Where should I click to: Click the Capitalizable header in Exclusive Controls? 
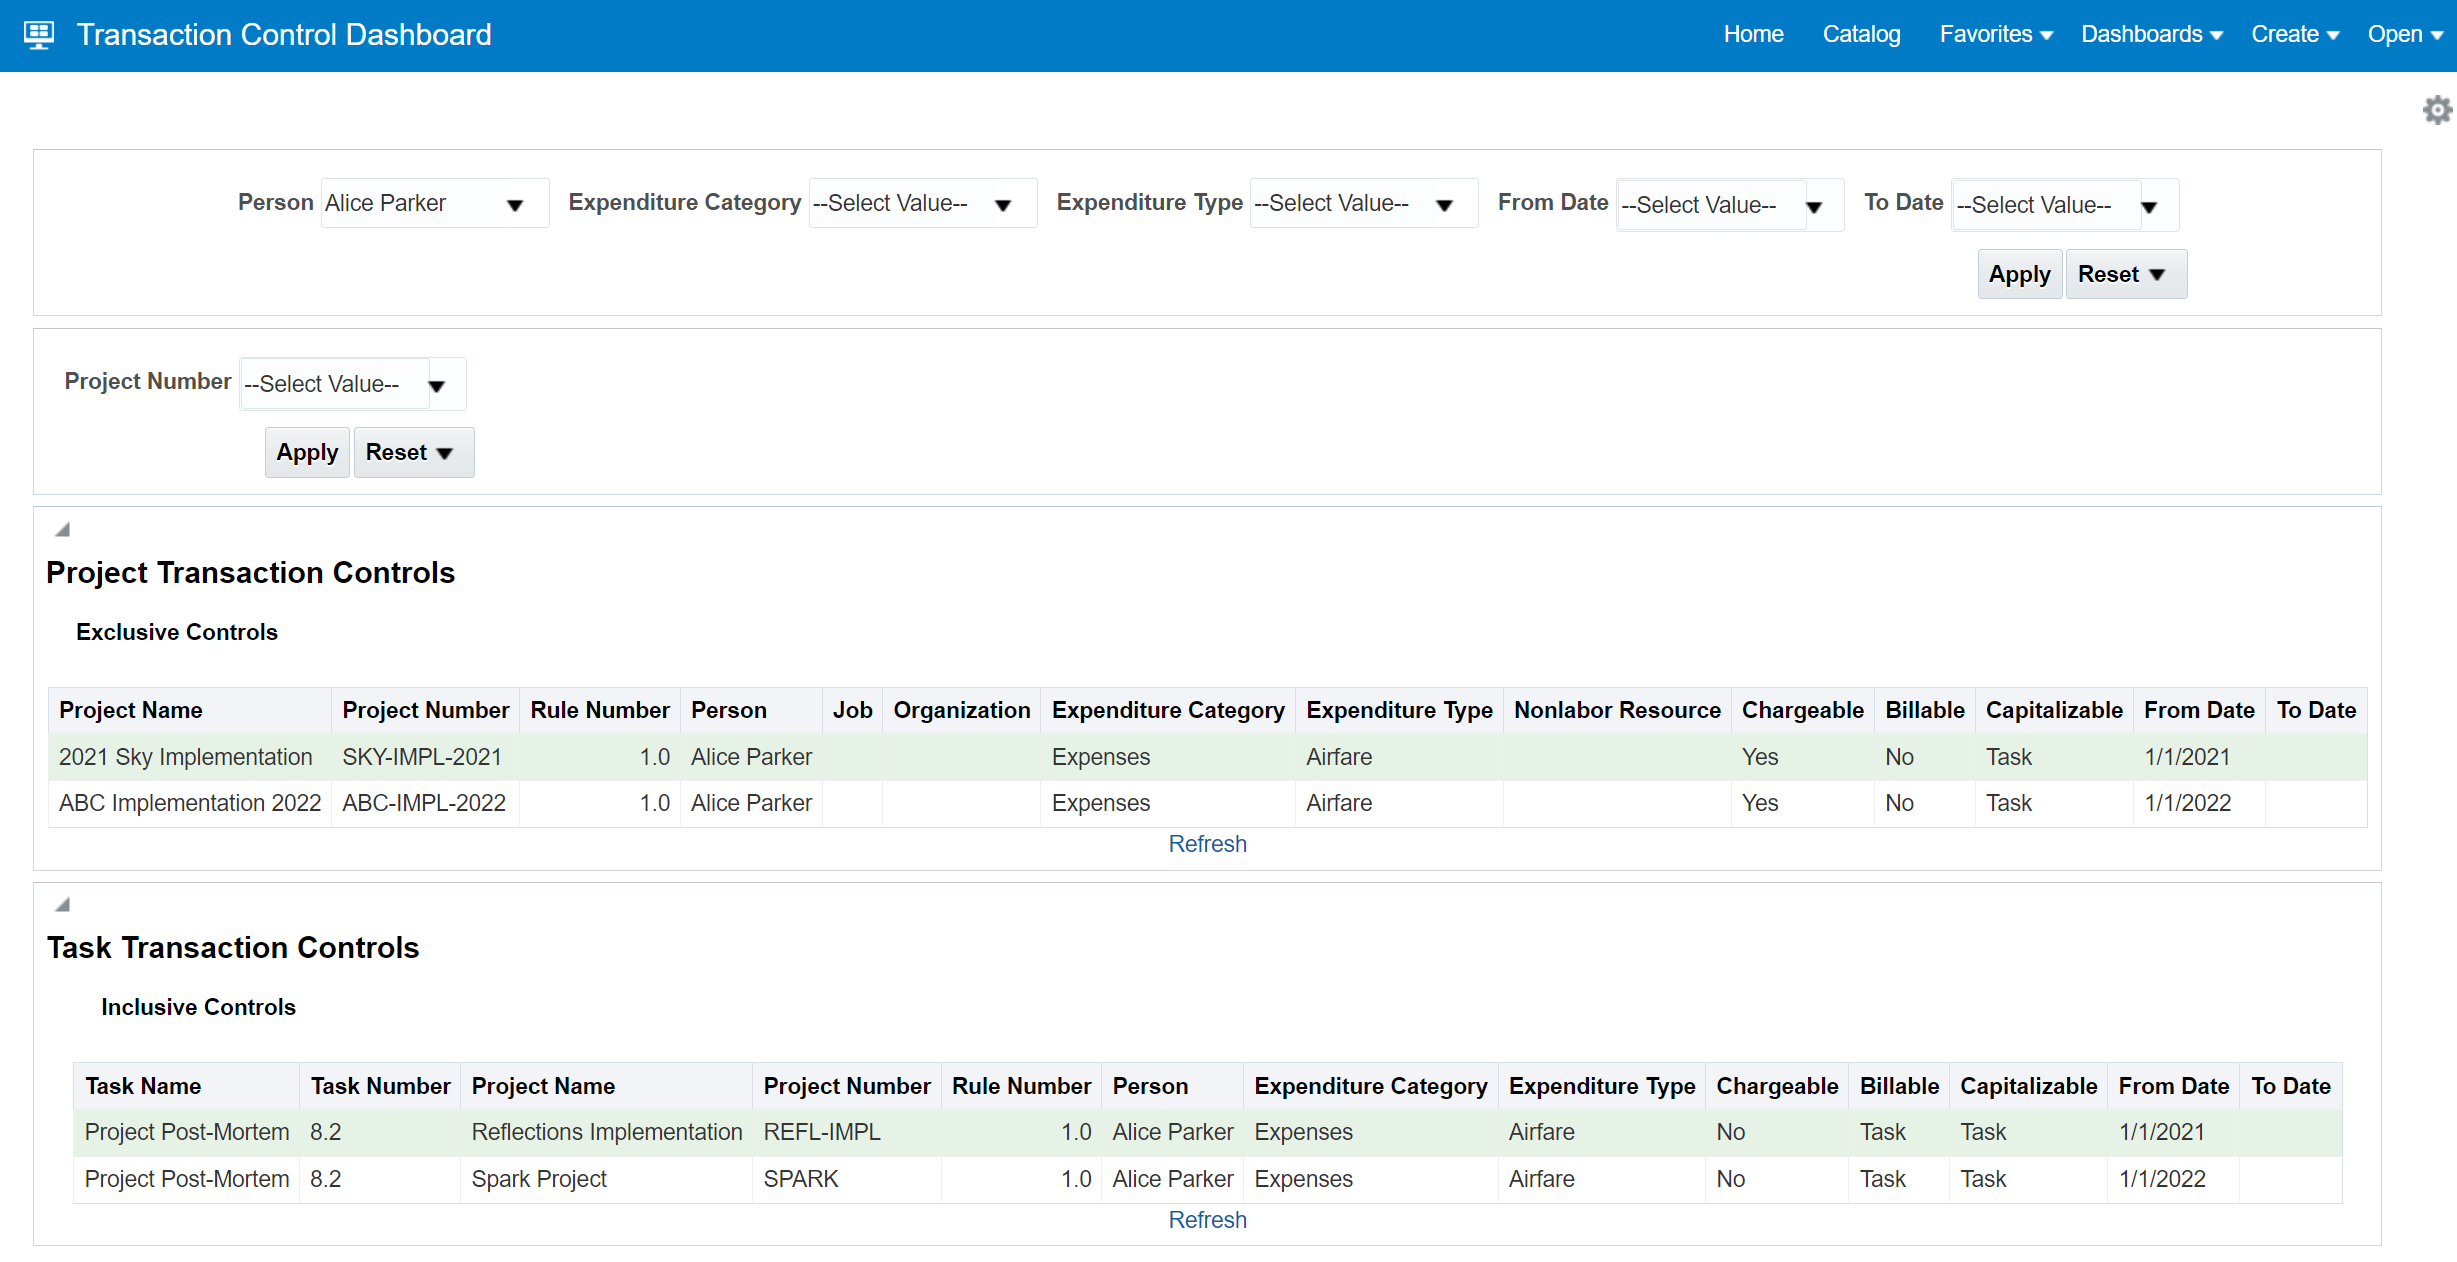pyautogui.click(x=2054, y=710)
